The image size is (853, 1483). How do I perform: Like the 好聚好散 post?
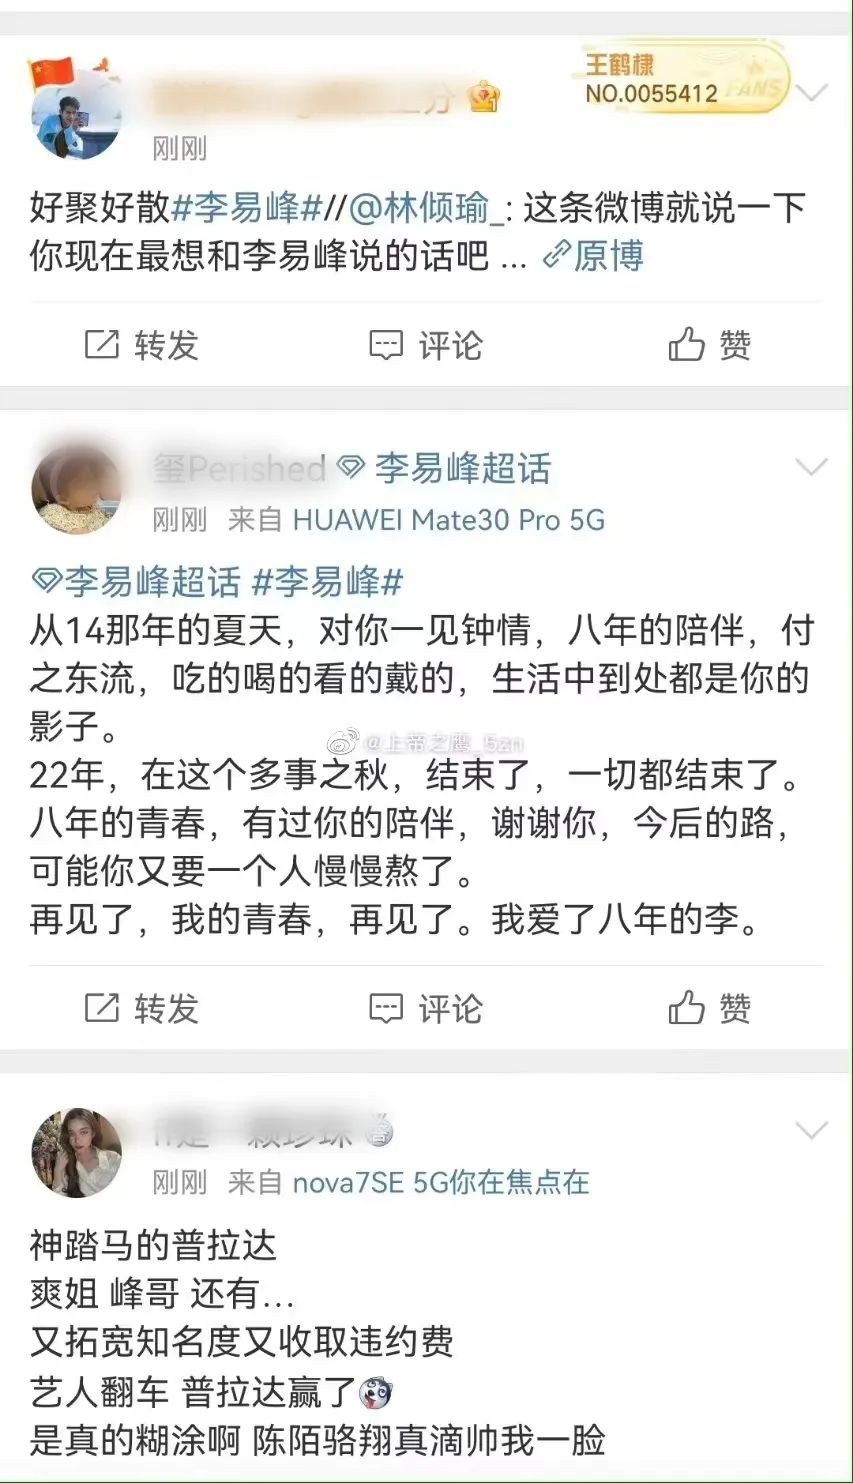[x=709, y=345]
